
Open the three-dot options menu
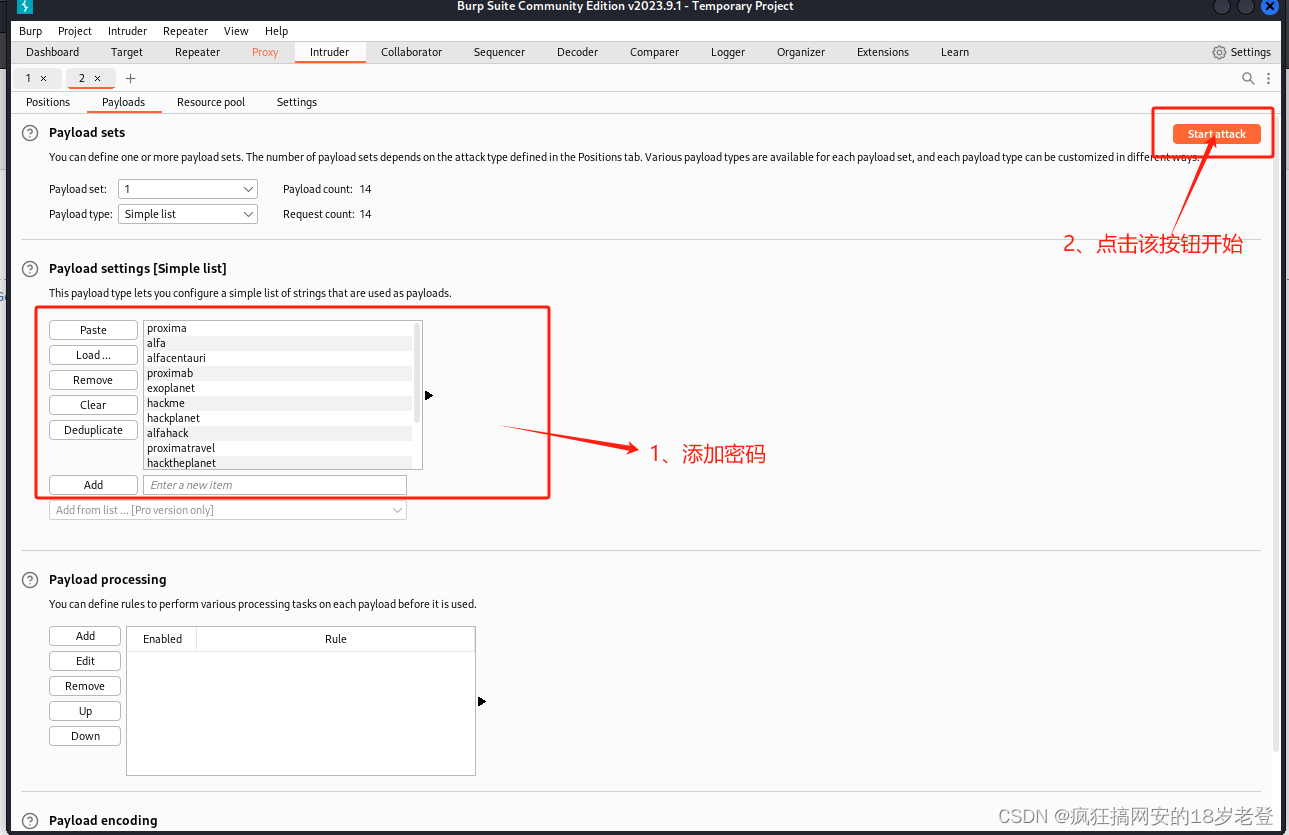[1268, 78]
